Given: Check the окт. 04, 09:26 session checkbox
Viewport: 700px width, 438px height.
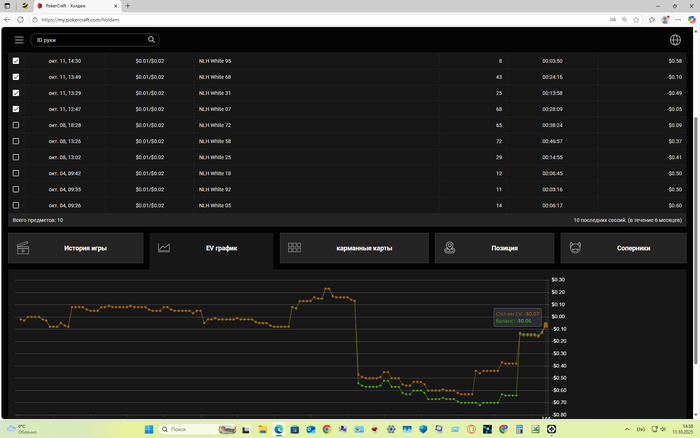Looking at the screenshot, I should coord(16,205).
